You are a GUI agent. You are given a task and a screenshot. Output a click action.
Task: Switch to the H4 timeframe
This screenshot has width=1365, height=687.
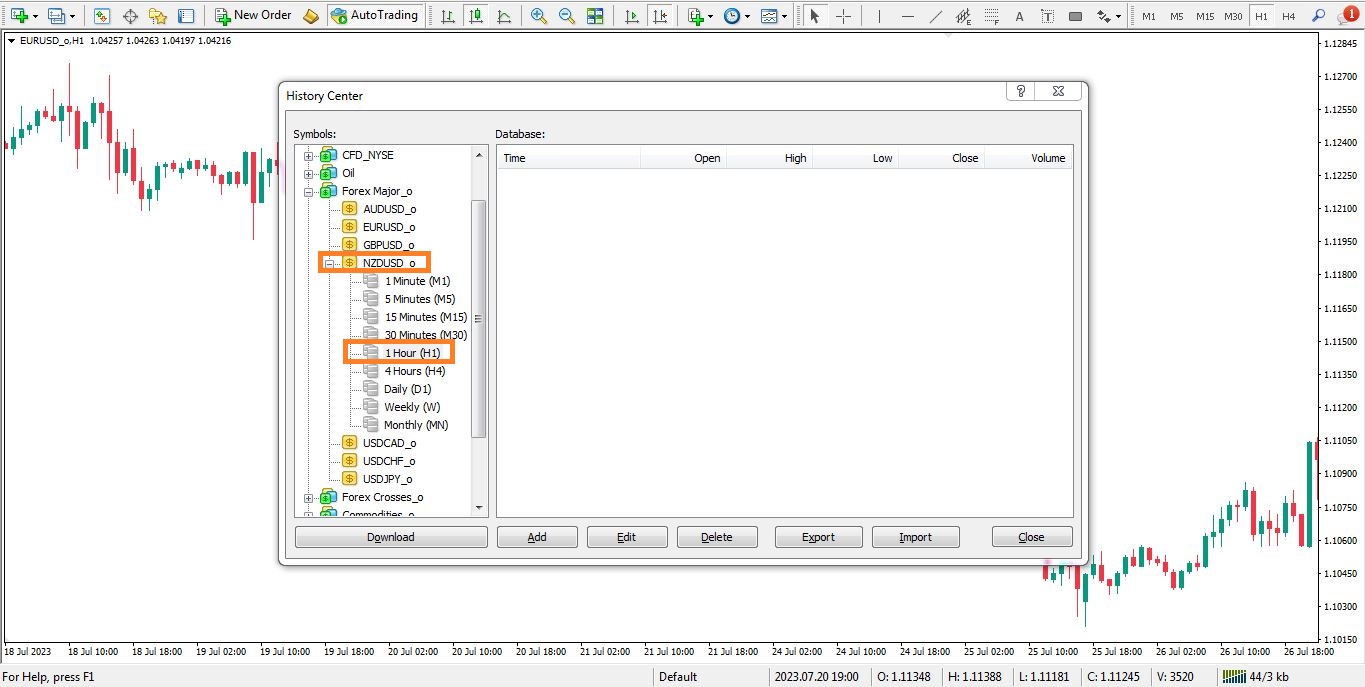click(1289, 16)
